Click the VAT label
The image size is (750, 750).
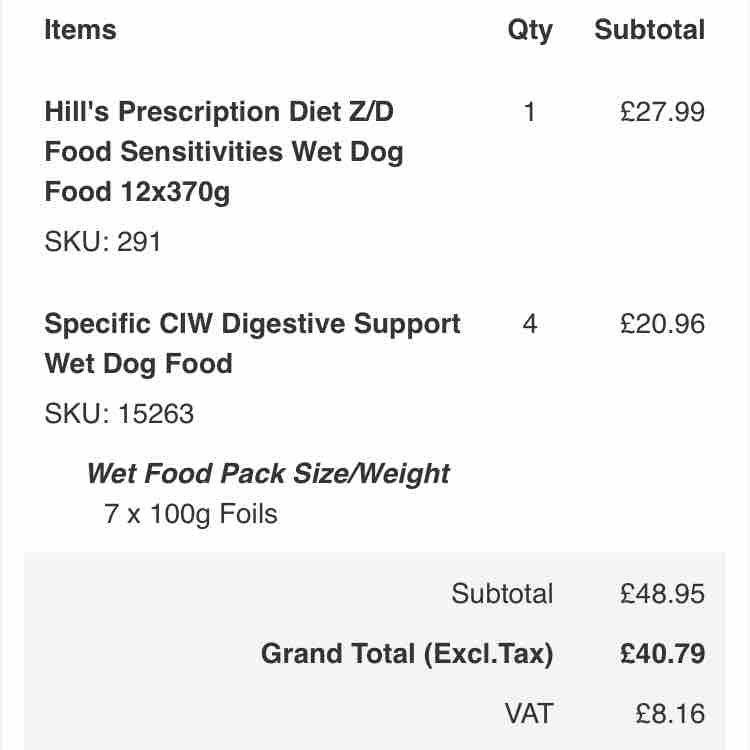529,714
